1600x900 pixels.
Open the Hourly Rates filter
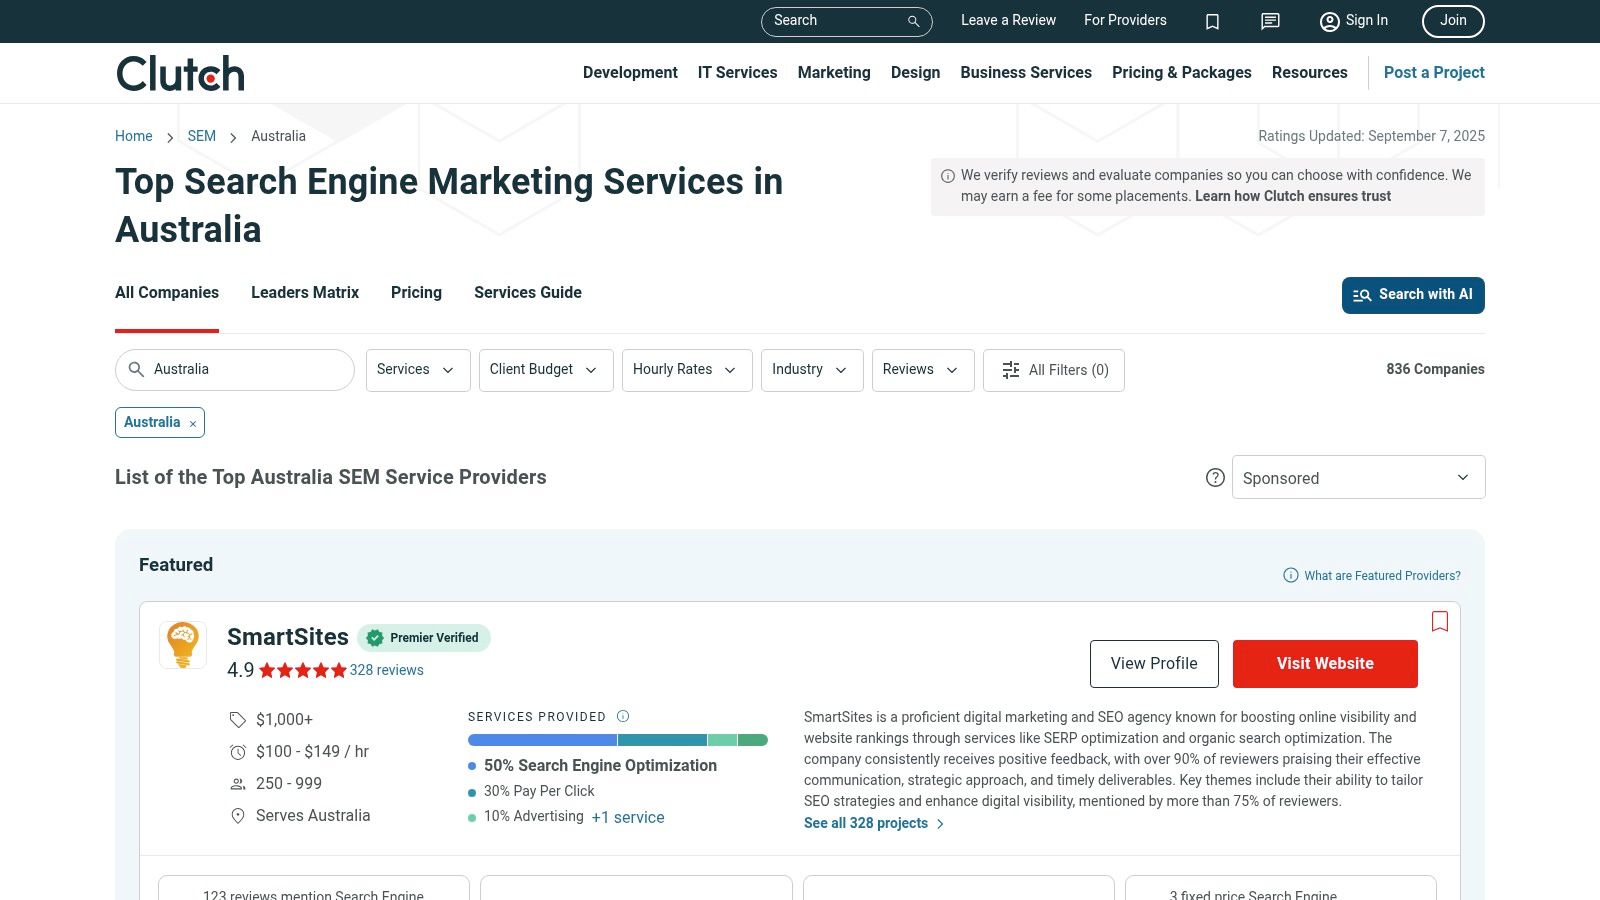pos(686,370)
